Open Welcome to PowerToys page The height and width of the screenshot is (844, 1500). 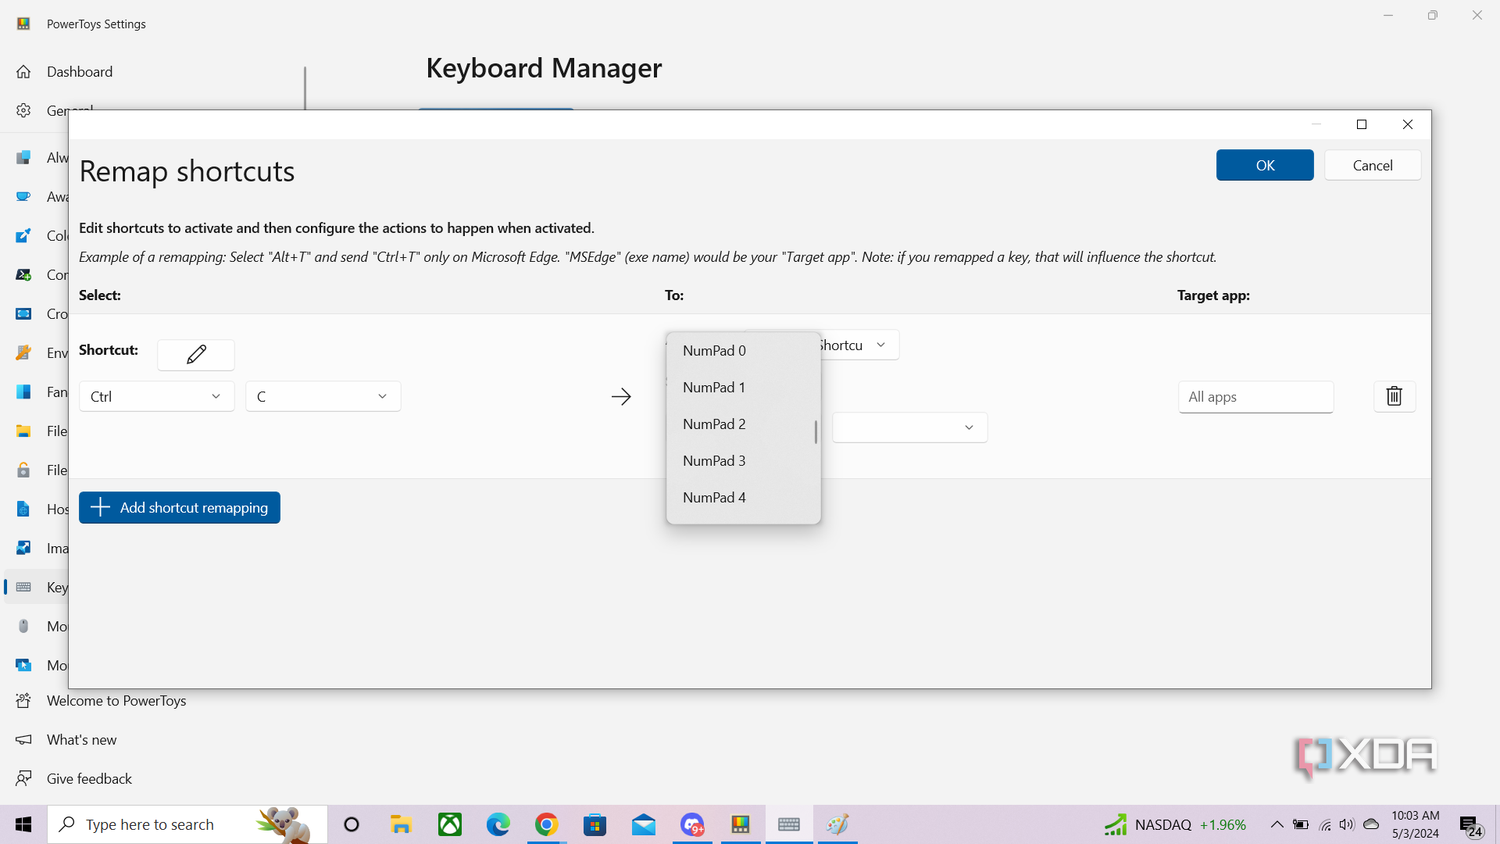pos(116,701)
